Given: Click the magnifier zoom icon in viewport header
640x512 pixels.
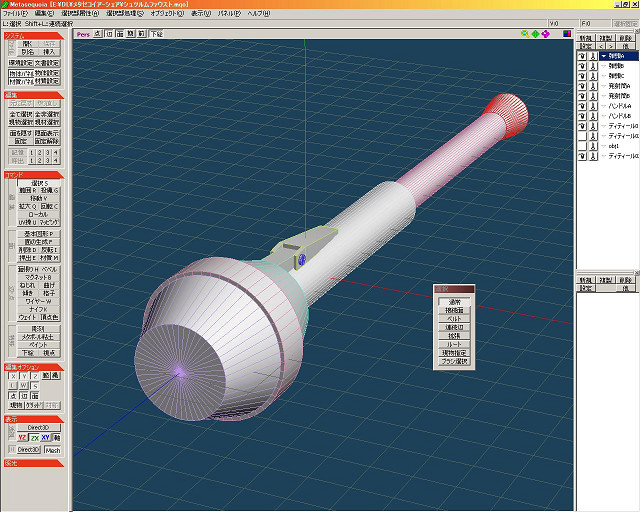Looking at the screenshot, I should (525, 34).
